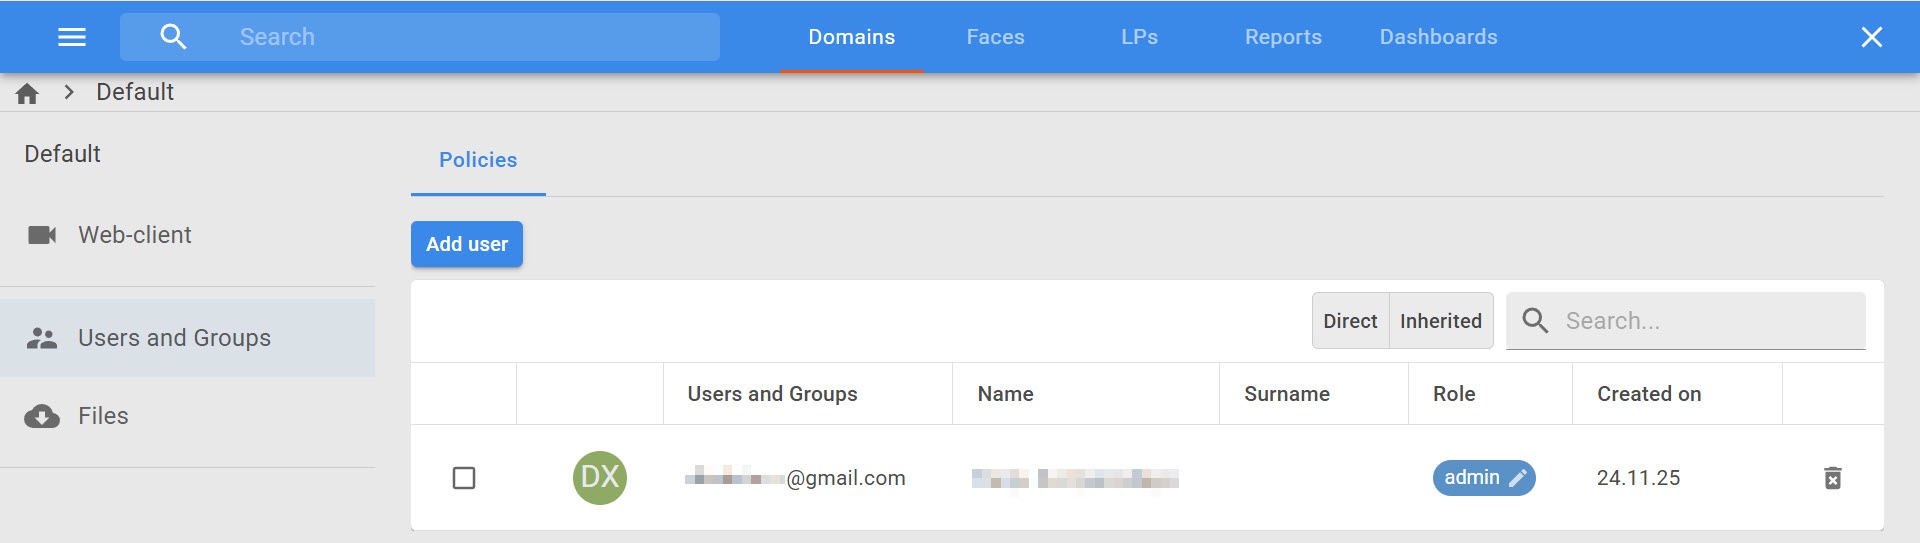Image resolution: width=1920 pixels, height=543 pixels.
Task: Click the top bar search magnifier icon
Action: pyautogui.click(x=173, y=37)
